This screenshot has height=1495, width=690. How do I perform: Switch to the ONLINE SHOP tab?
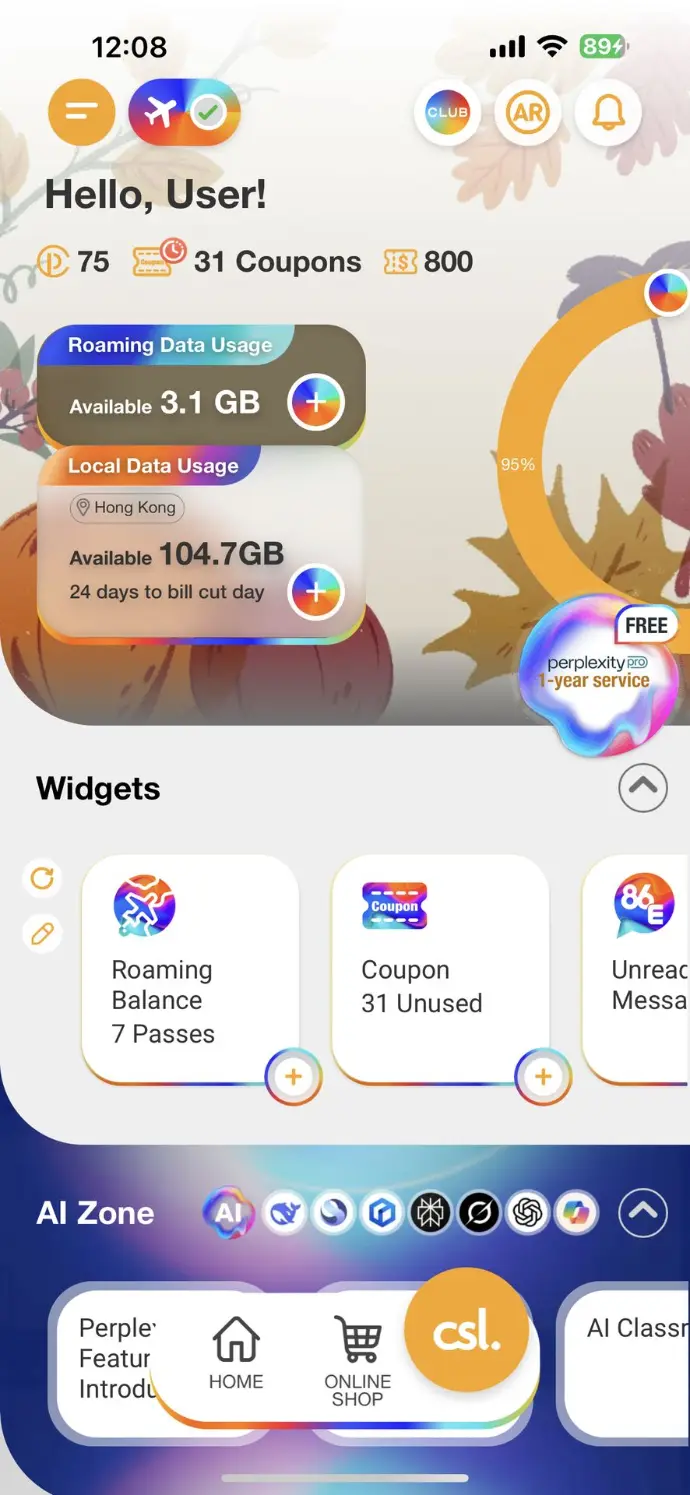coord(358,1360)
